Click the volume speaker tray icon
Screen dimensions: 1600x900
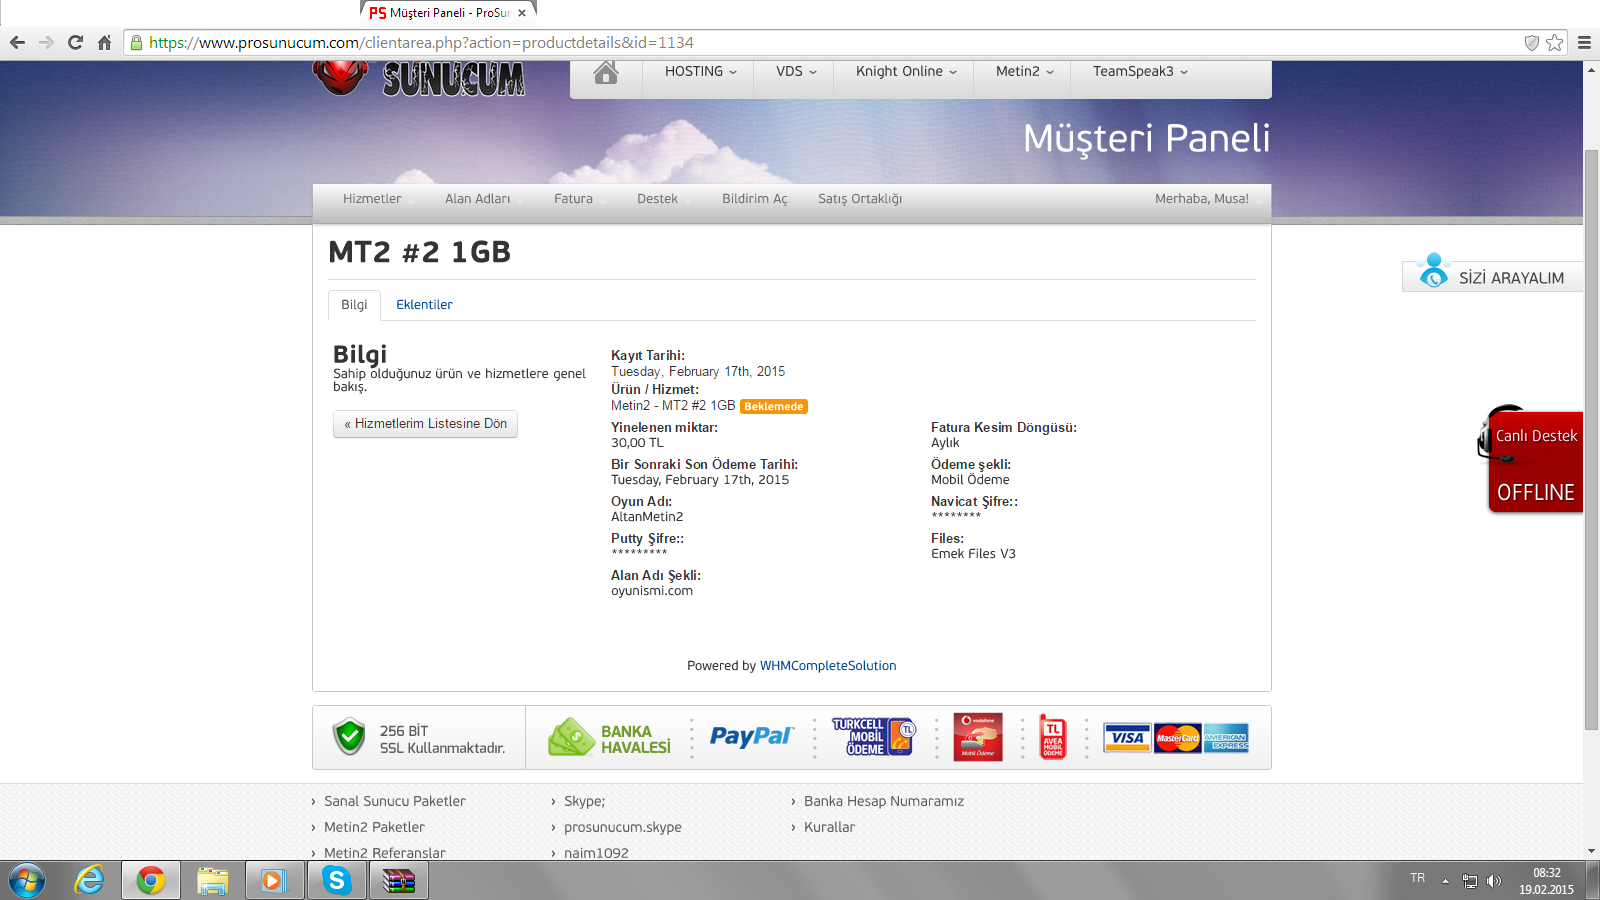[1494, 881]
